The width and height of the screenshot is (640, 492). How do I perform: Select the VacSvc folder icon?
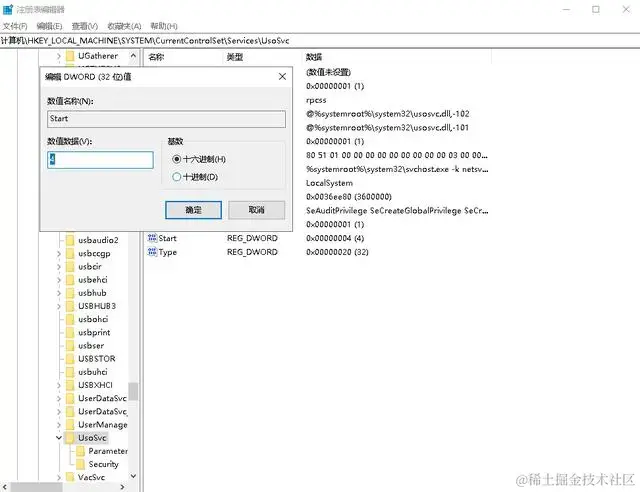pyautogui.click(x=70, y=477)
